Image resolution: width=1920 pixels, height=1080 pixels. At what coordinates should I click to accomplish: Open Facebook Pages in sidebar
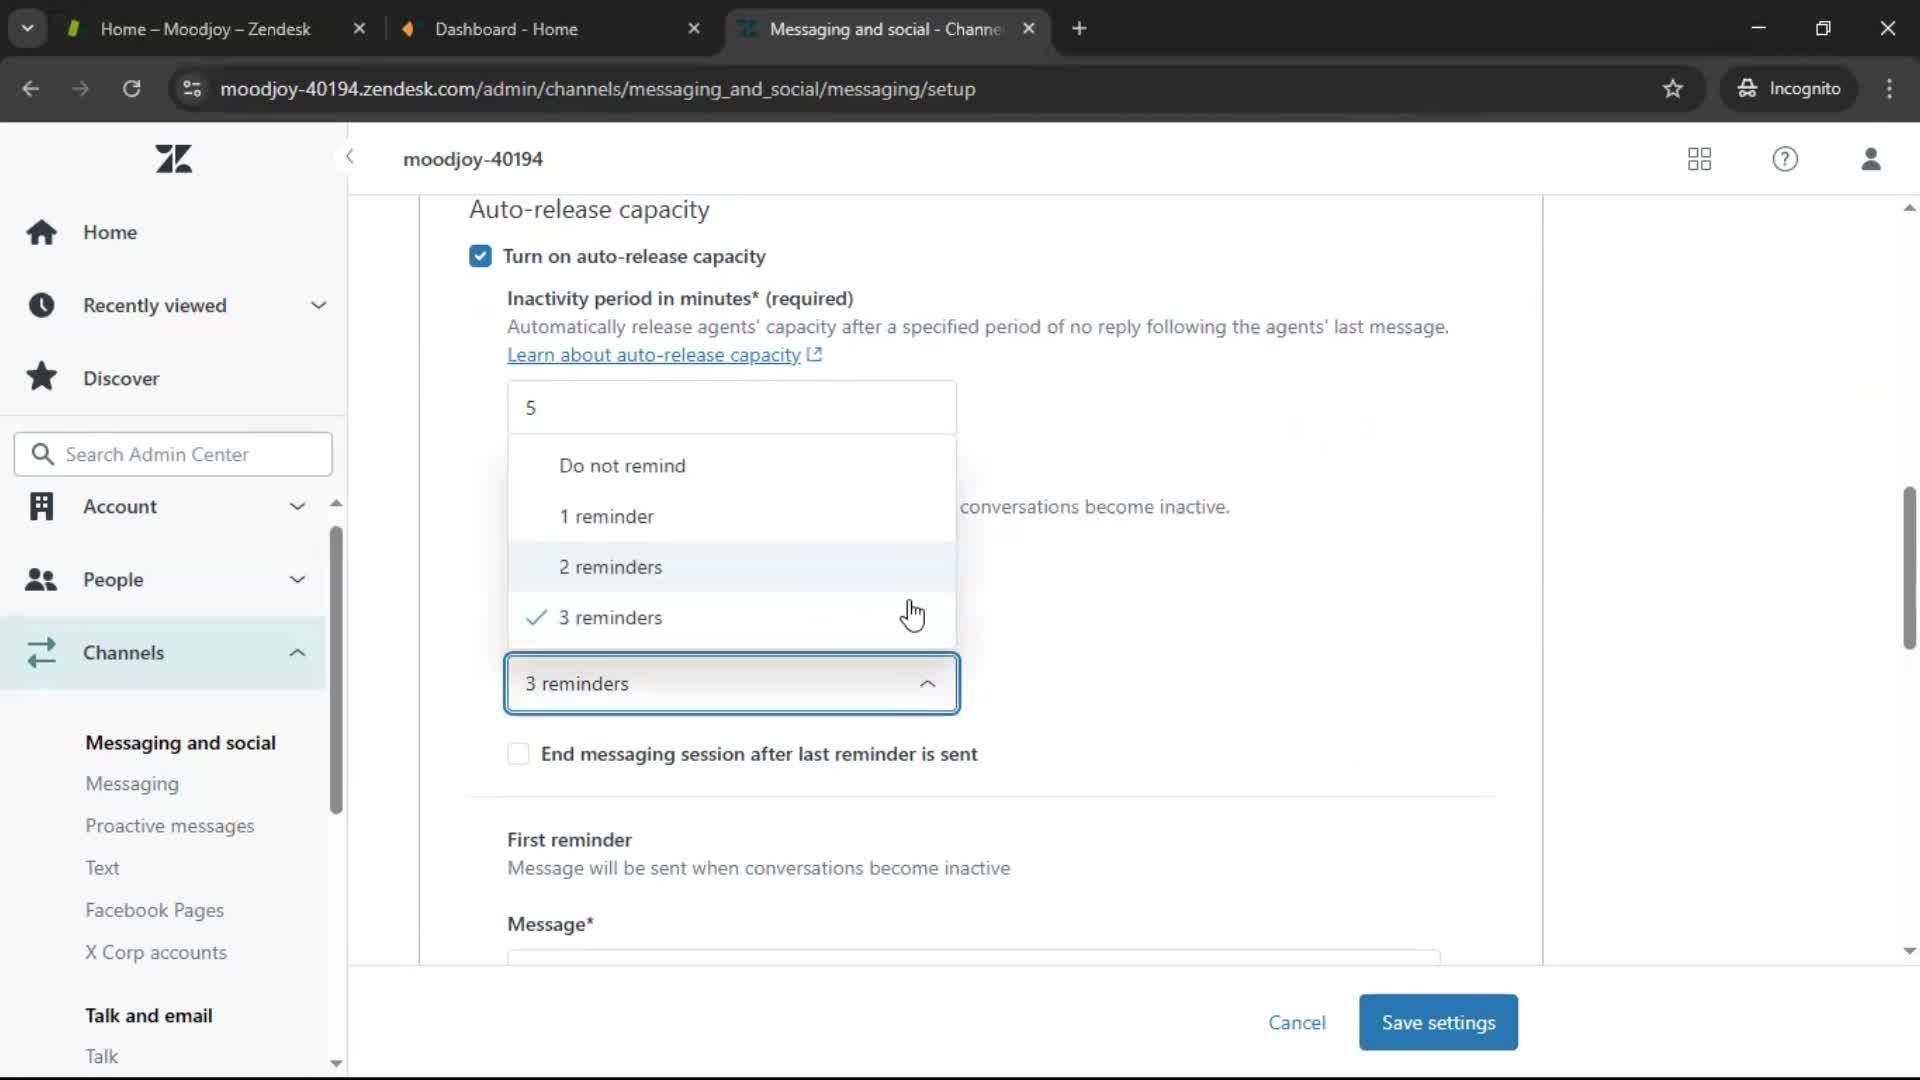[x=155, y=910]
